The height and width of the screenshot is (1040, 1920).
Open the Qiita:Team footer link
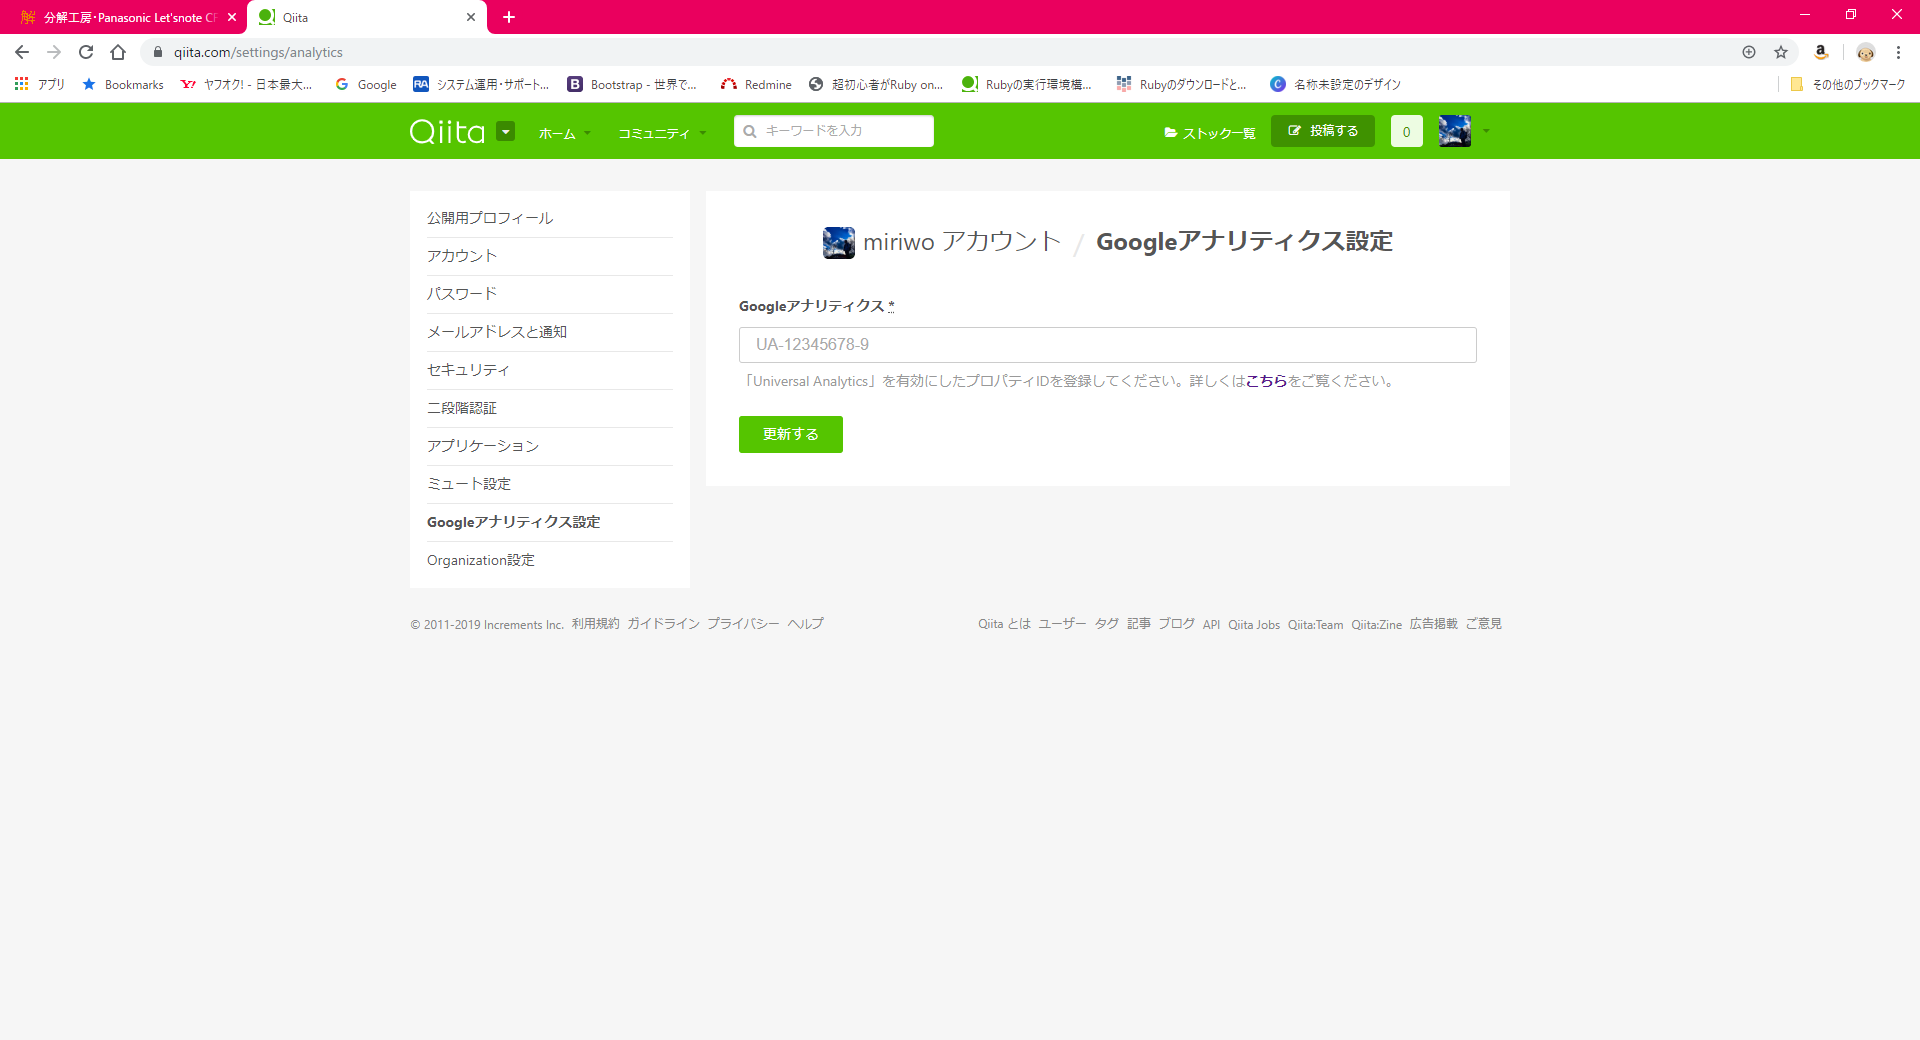click(x=1316, y=624)
